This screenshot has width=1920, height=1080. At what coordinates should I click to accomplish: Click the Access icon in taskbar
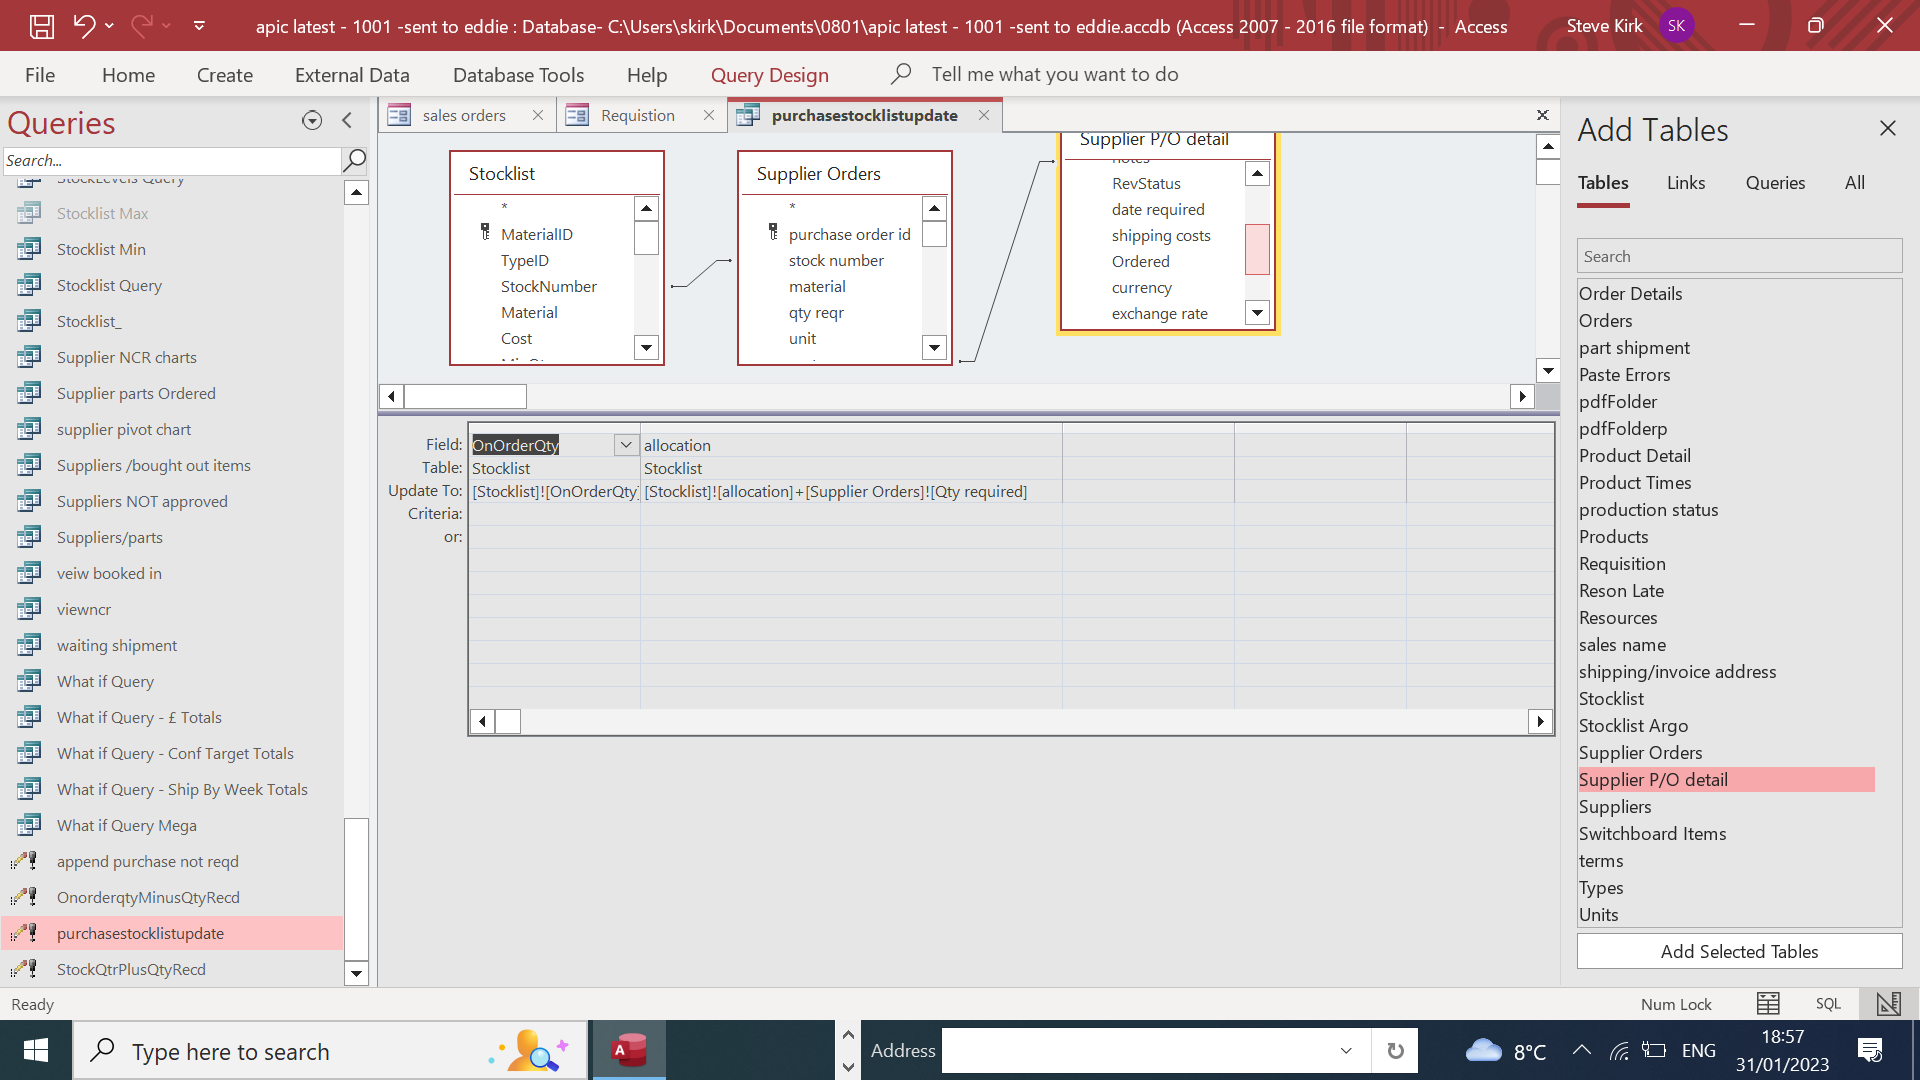(x=629, y=1051)
